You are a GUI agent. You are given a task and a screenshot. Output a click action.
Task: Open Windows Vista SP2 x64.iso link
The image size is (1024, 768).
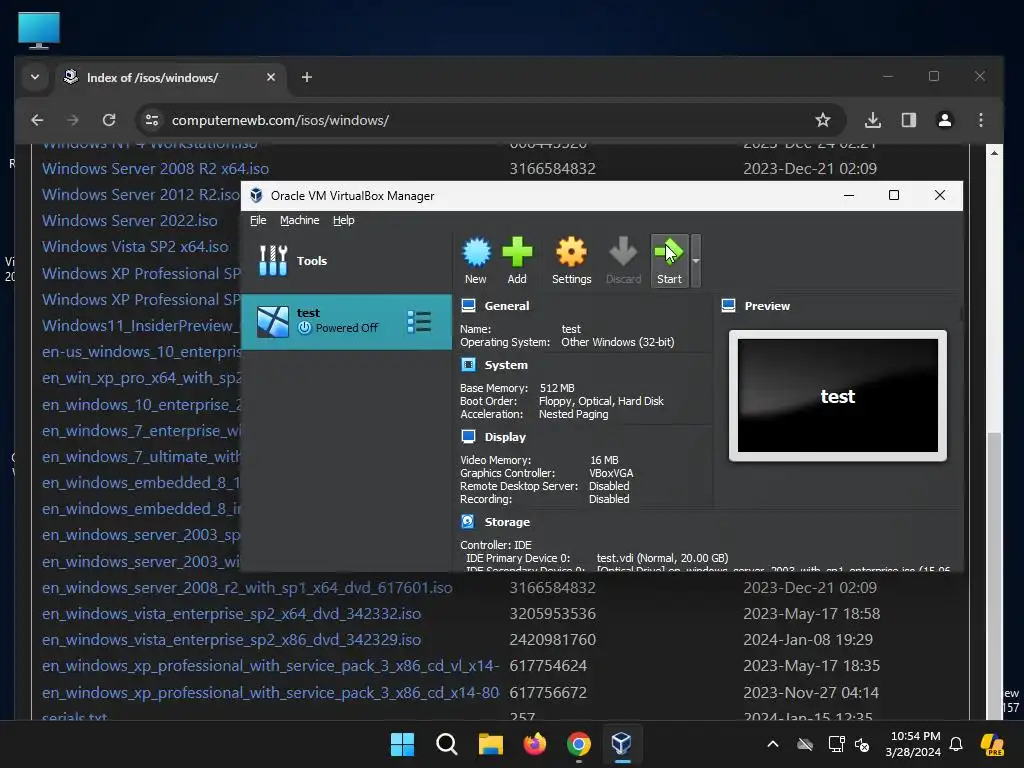[x=135, y=247]
